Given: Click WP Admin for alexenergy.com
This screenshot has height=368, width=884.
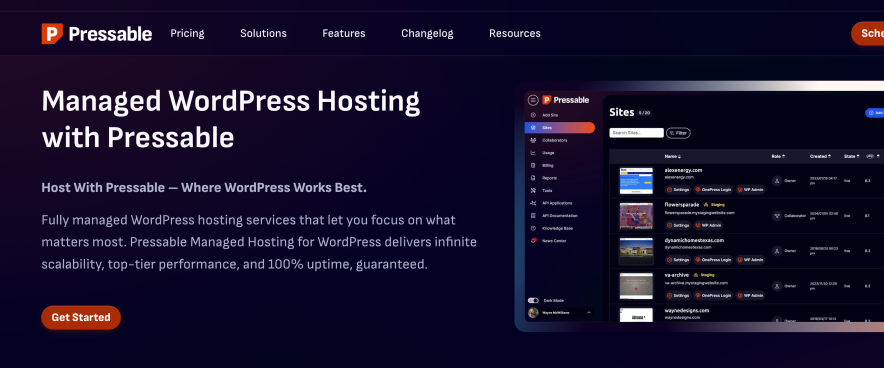Looking at the screenshot, I should pos(750,190).
